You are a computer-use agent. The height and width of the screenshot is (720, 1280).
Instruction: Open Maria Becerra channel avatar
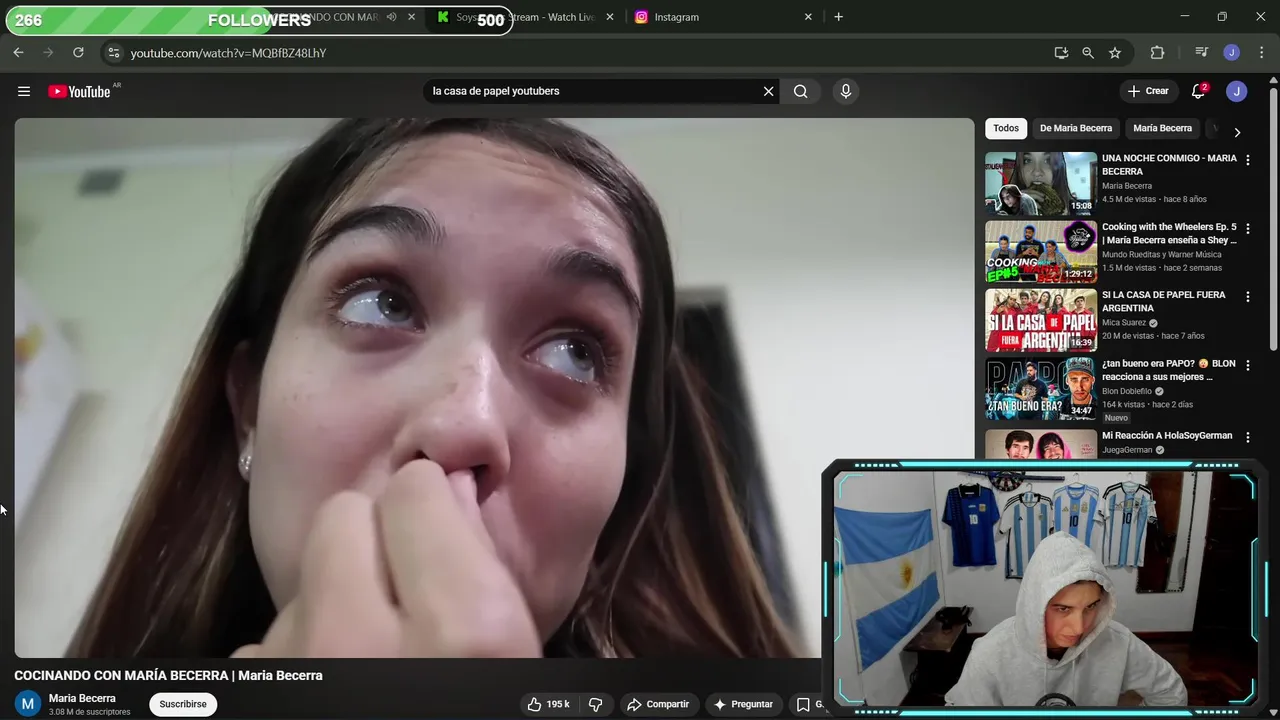pyautogui.click(x=28, y=704)
